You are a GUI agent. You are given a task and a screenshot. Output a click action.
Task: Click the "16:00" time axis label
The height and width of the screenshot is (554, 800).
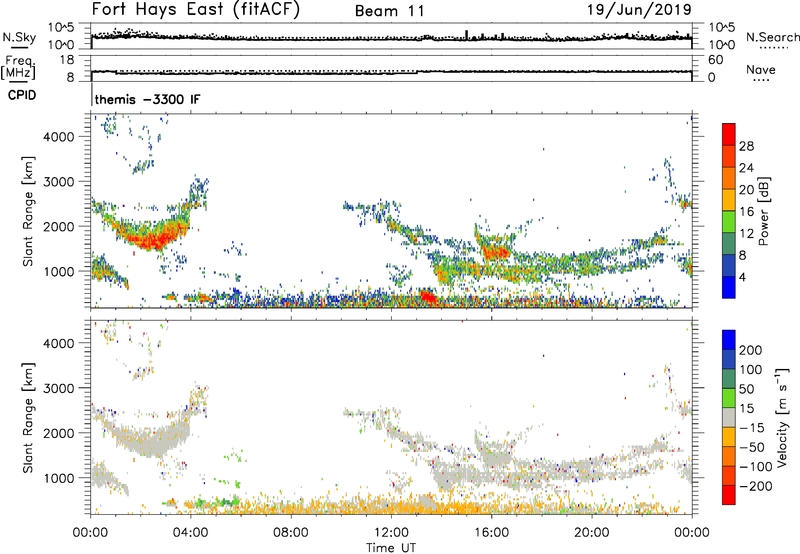[491, 533]
